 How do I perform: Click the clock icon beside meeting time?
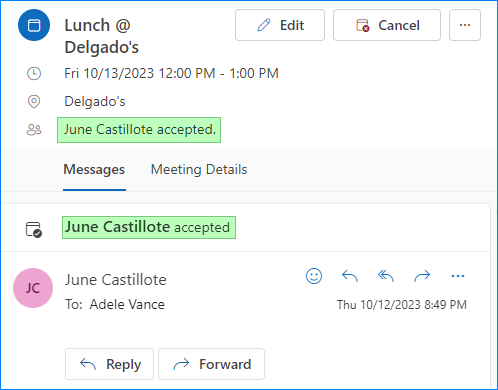34,73
